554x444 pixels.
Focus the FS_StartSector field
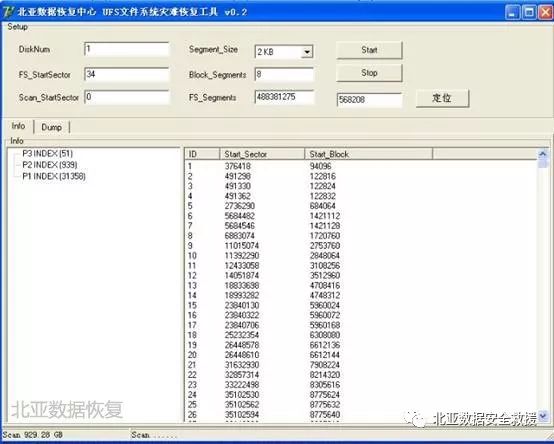coord(127,75)
